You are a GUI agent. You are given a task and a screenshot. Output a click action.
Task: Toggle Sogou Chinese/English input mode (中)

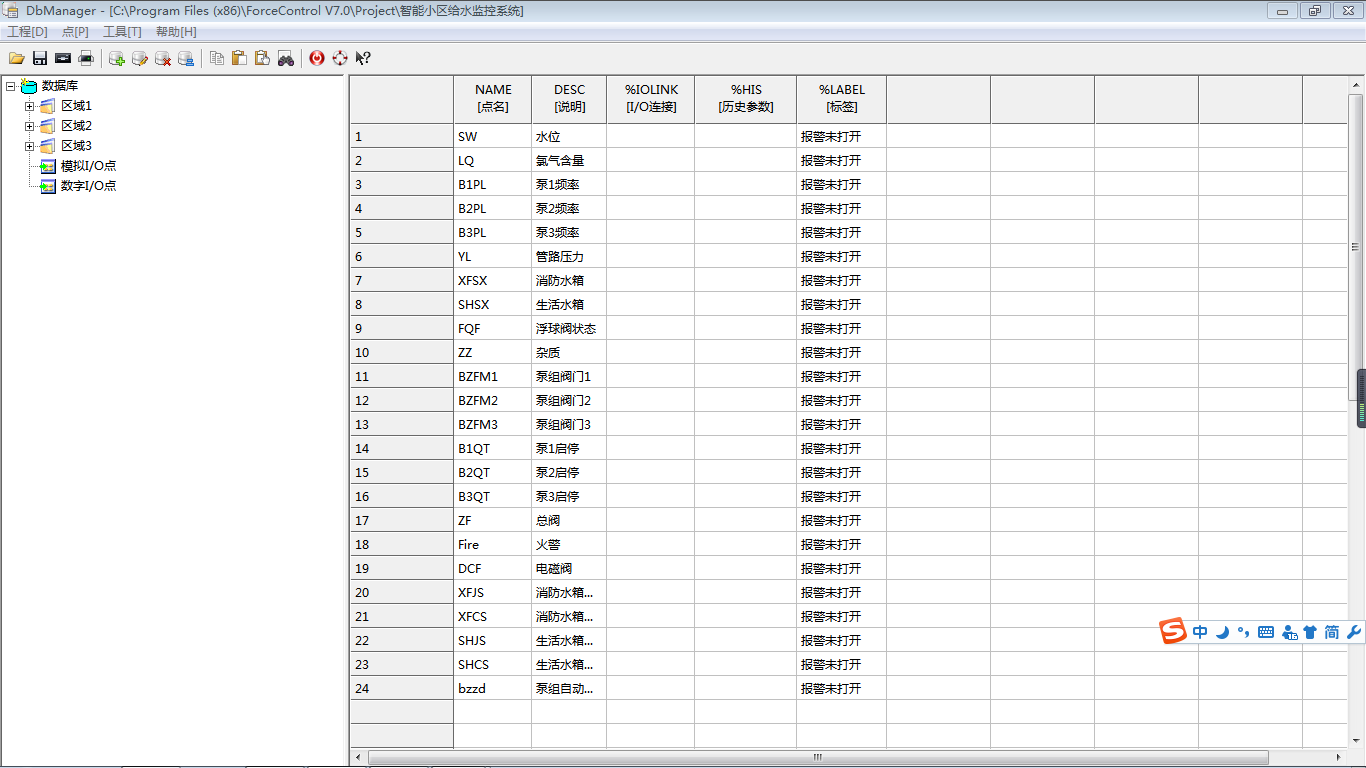[1200, 632]
